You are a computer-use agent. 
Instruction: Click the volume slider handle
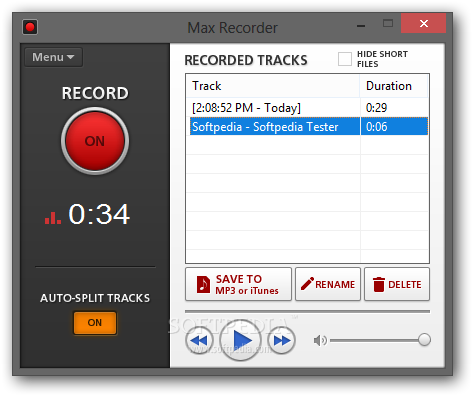tap(424, 340)
